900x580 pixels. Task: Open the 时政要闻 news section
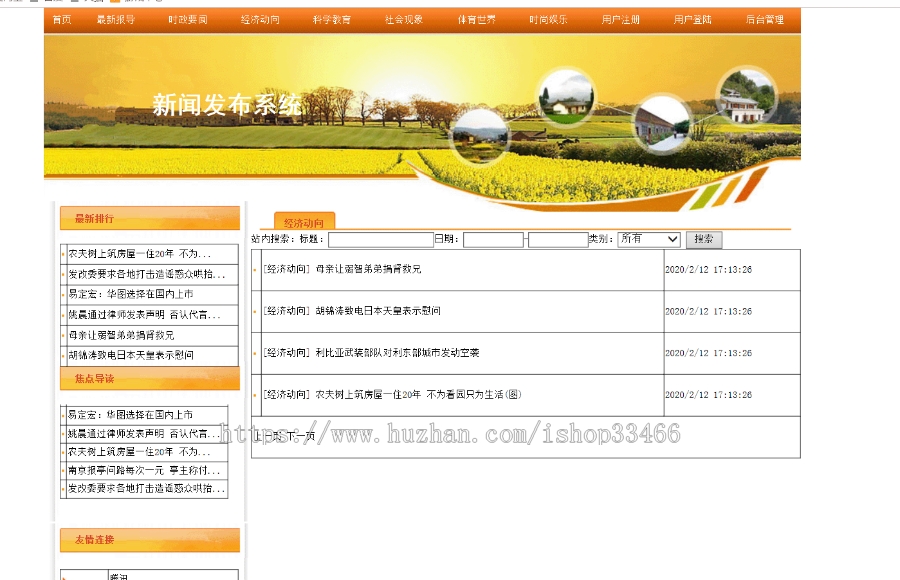coord(188,19)
